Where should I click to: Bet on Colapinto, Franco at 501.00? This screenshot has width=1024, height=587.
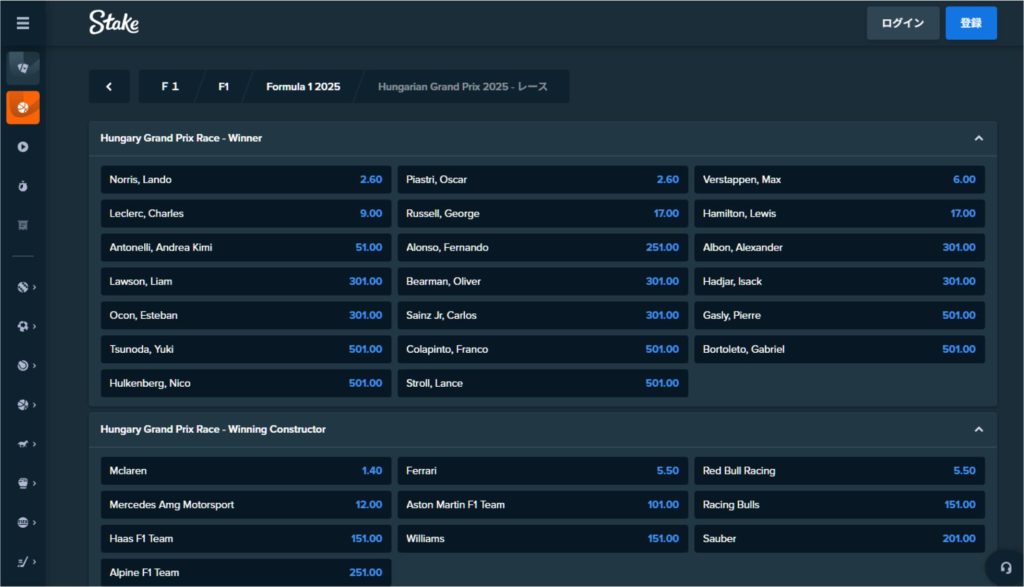coord(543,349)
